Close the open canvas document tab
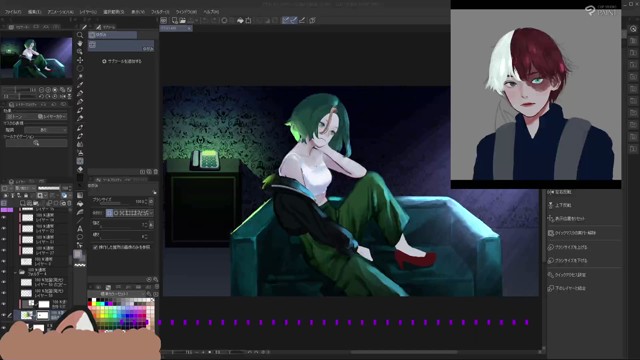Image resolution: width=640 pixels, height=360 pixels. pyautogui.click(x=189, y=29)
